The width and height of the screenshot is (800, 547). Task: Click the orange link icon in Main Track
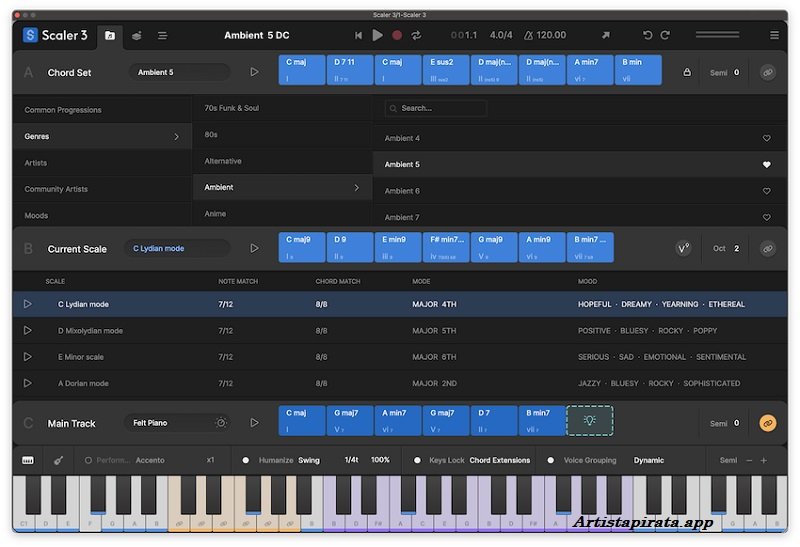(x=767, y=423)
